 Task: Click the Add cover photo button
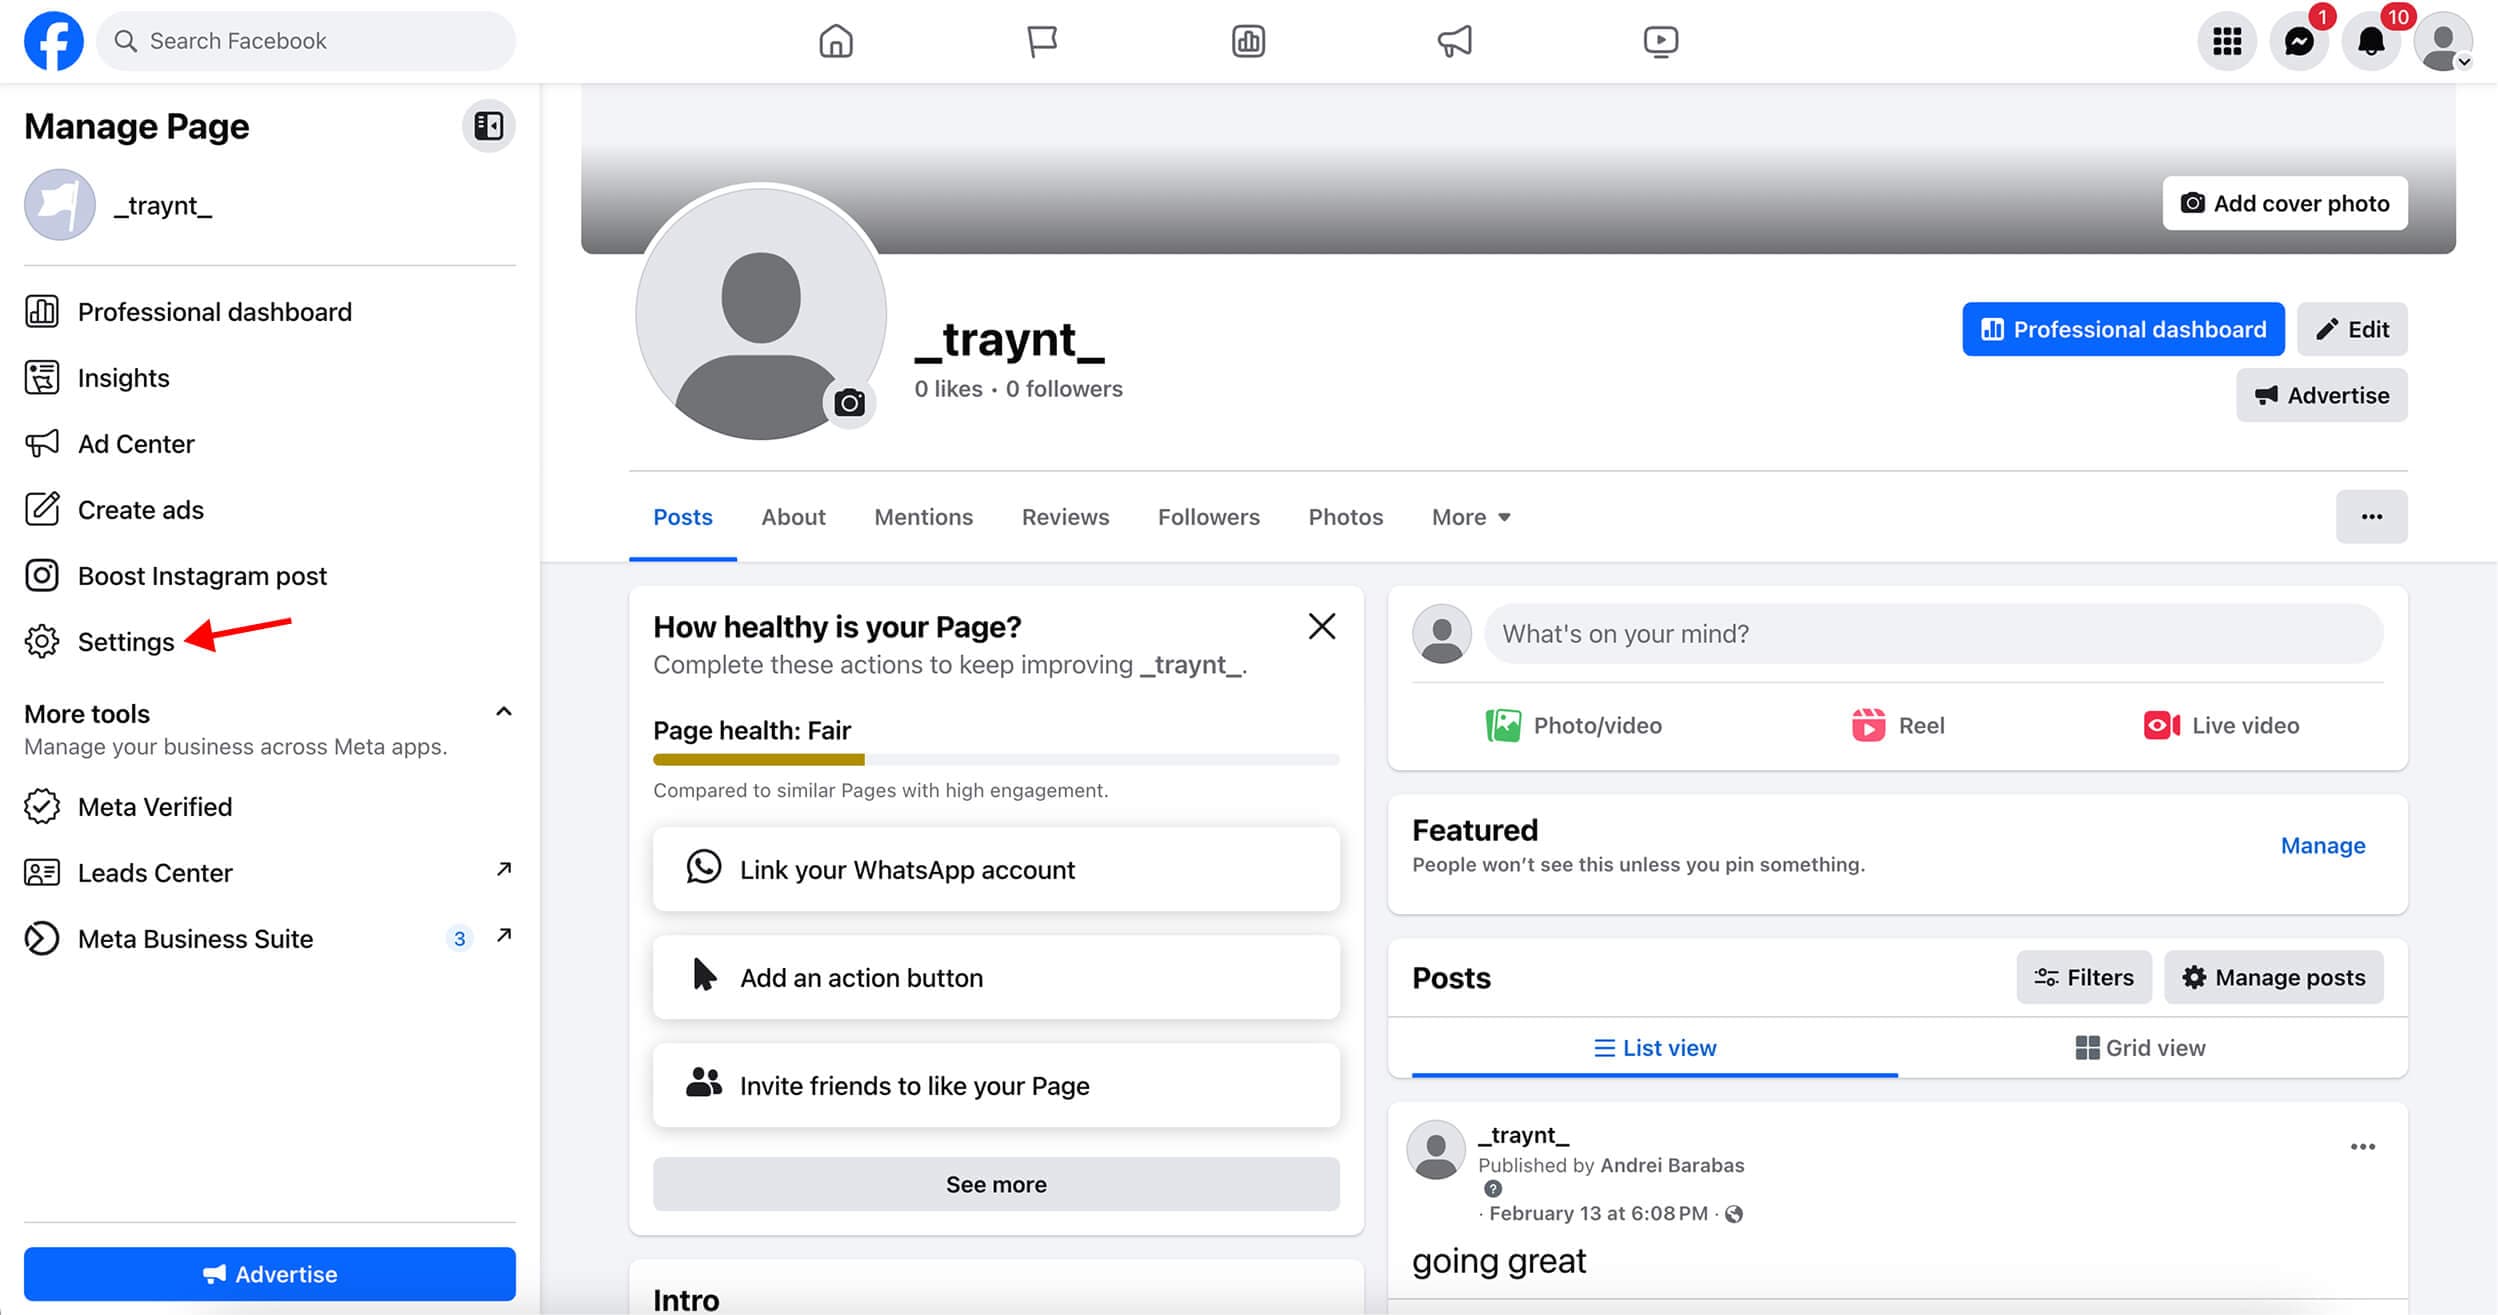[2284, 203]
